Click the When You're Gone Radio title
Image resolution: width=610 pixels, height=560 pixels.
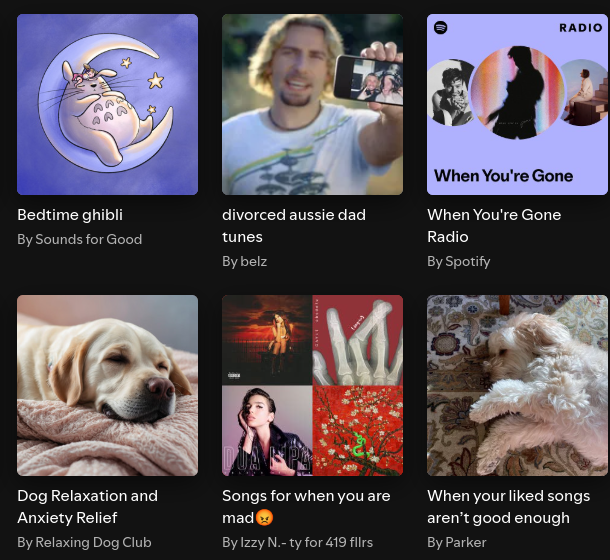click(x=494, y=226)
